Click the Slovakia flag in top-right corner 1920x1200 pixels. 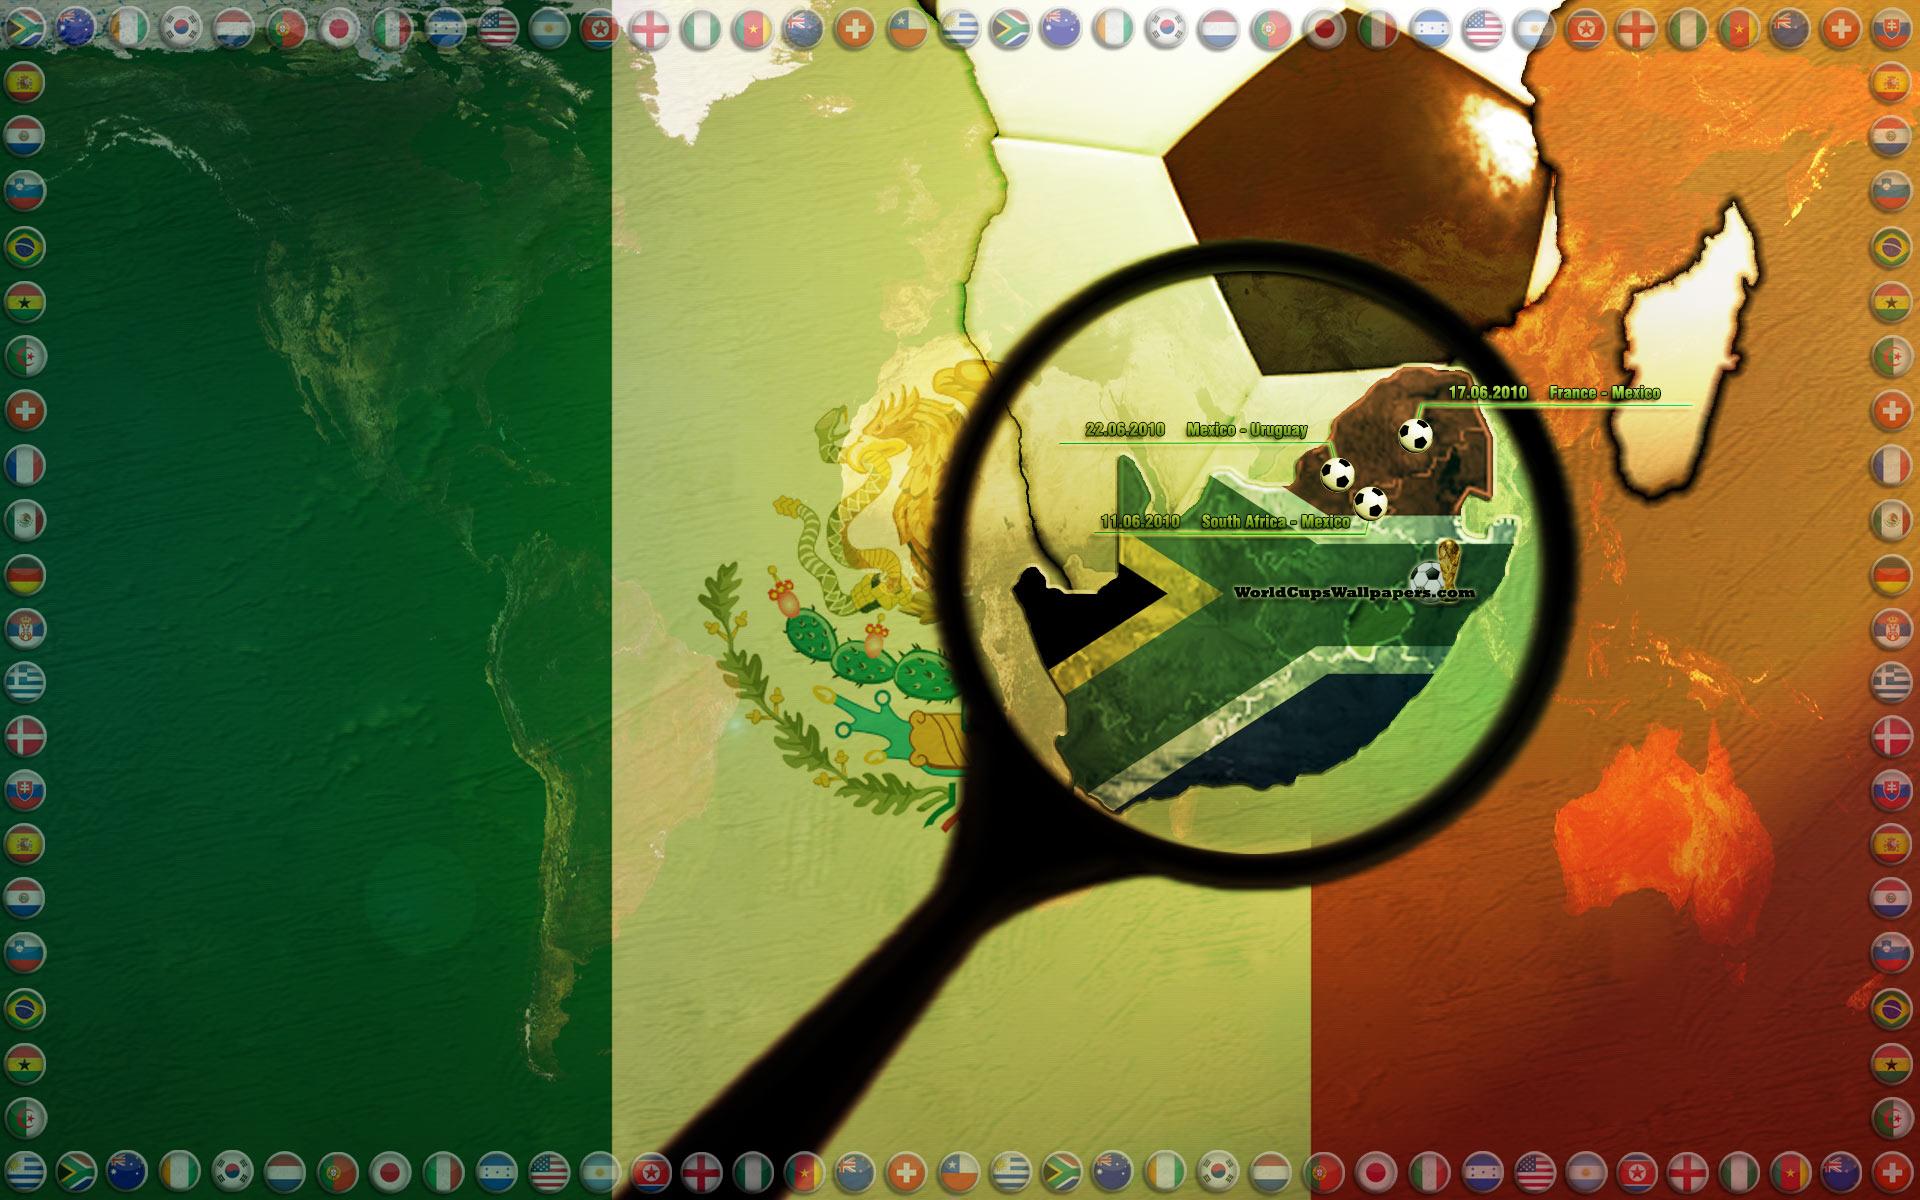[x=1890, y=28]
